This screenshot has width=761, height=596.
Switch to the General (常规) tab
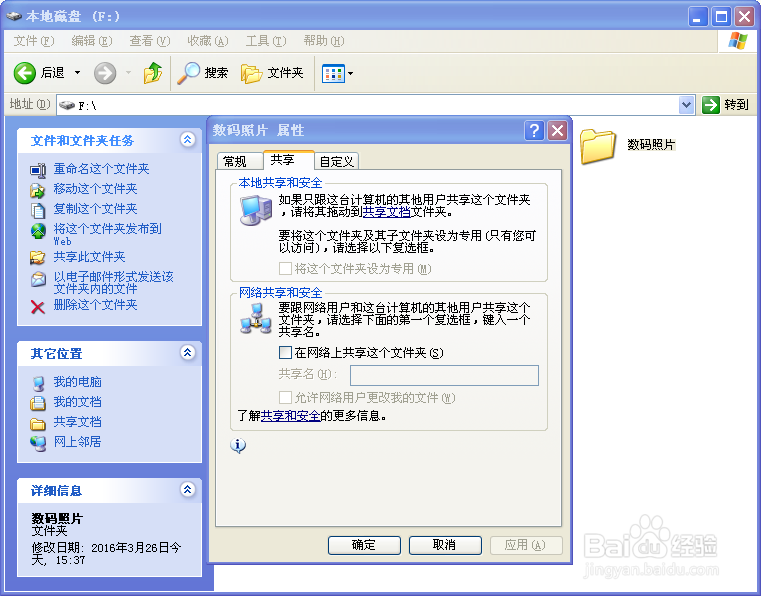pyautogui.click(x=240, y=161)
